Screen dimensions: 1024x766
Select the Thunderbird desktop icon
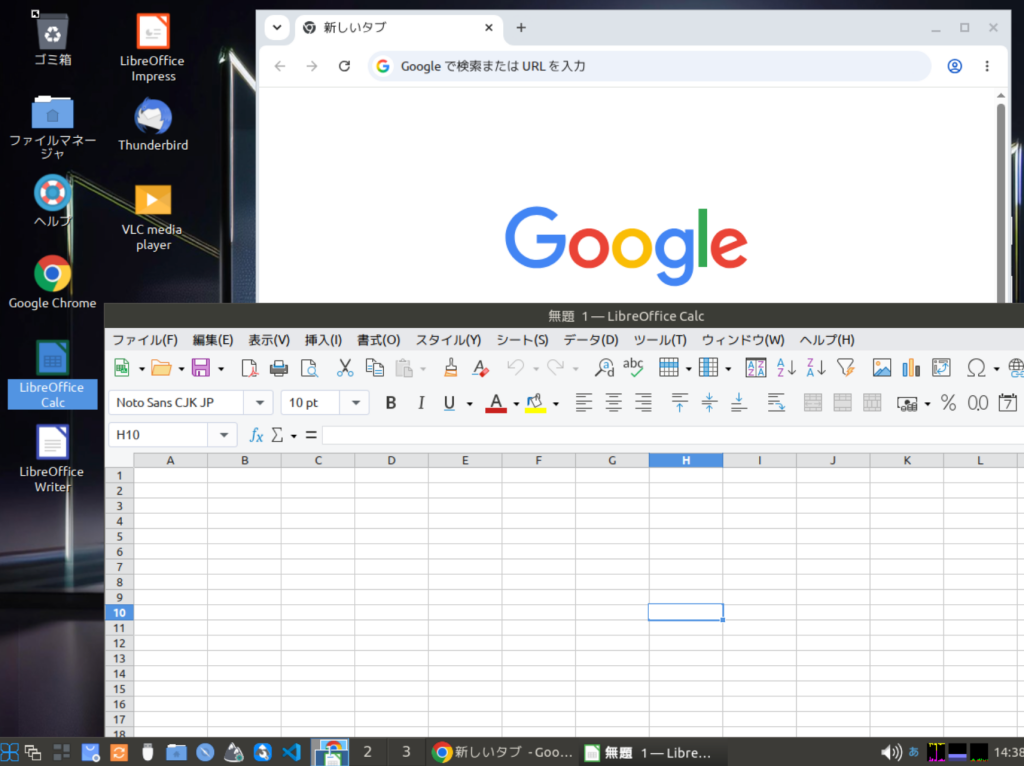click(x=153, y=125)
